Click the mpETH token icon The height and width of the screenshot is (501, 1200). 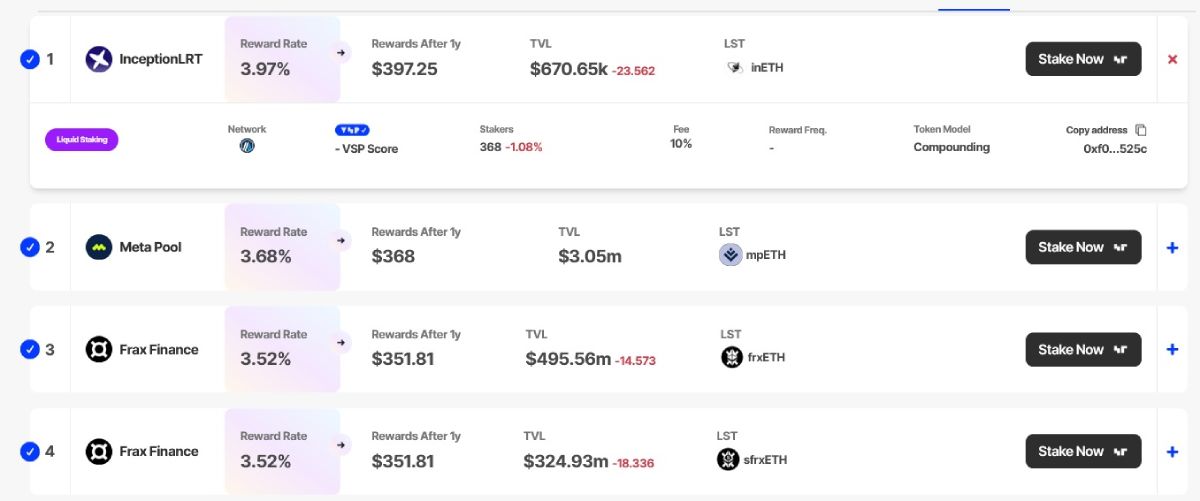click(731, 255)
